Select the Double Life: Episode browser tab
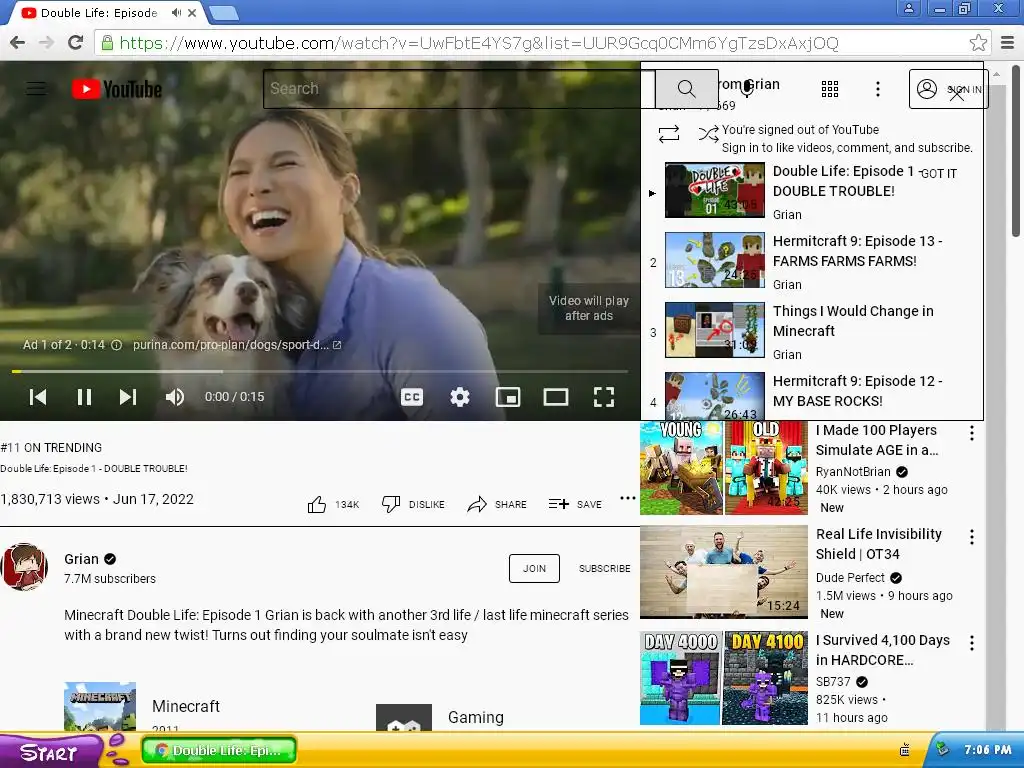Viewport: 1024px width, 768px height. 99,13
